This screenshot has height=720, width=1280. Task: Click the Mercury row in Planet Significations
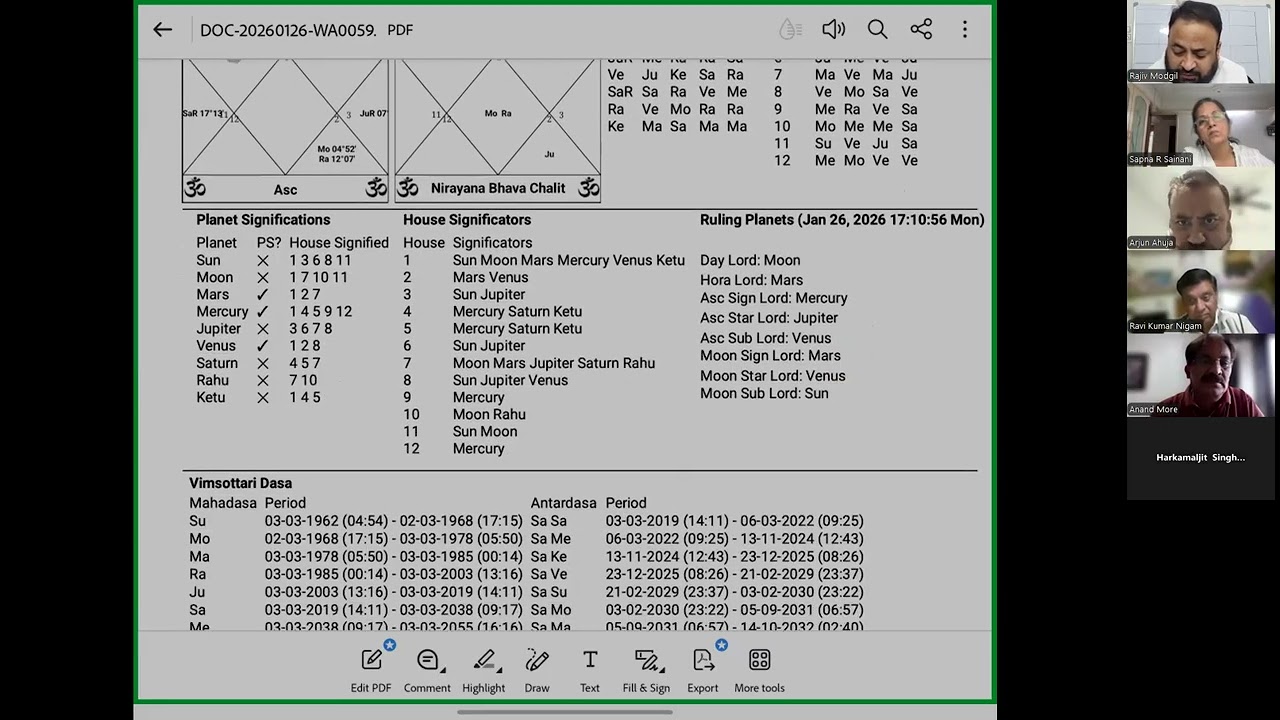tap(274, 312)
